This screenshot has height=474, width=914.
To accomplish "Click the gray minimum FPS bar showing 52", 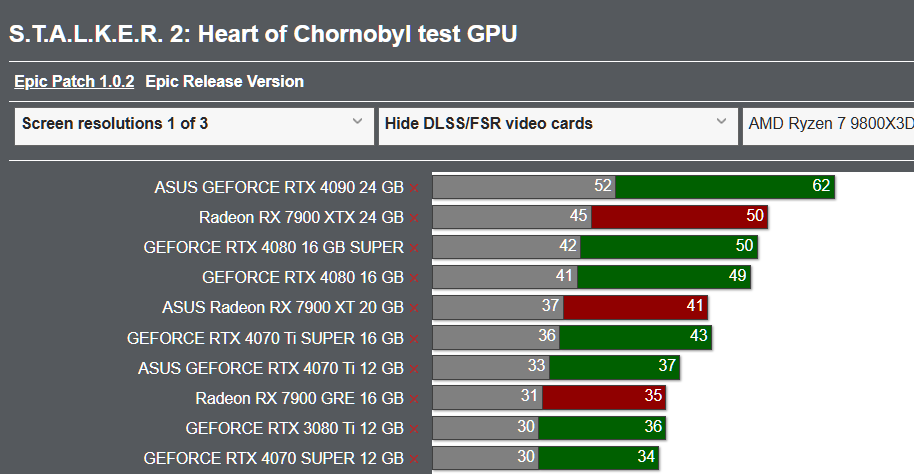I will click(523, 187).
